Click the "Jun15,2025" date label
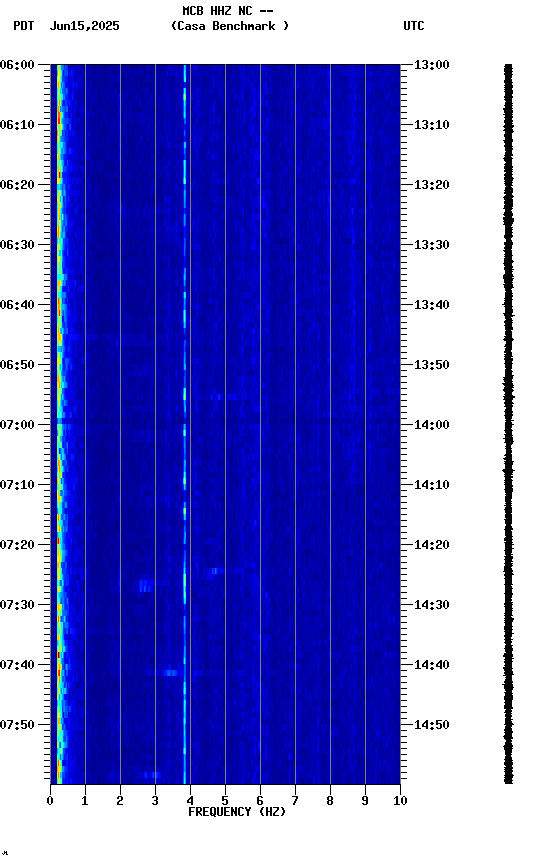The height and width of the screenshot is (864, 552). (84, 26)
